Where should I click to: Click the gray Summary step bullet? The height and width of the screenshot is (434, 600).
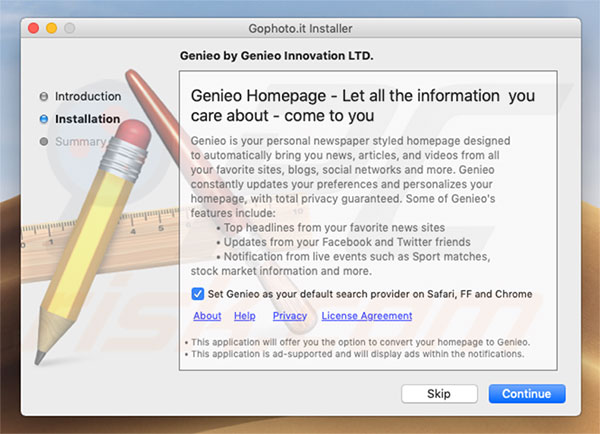point(44,142)
